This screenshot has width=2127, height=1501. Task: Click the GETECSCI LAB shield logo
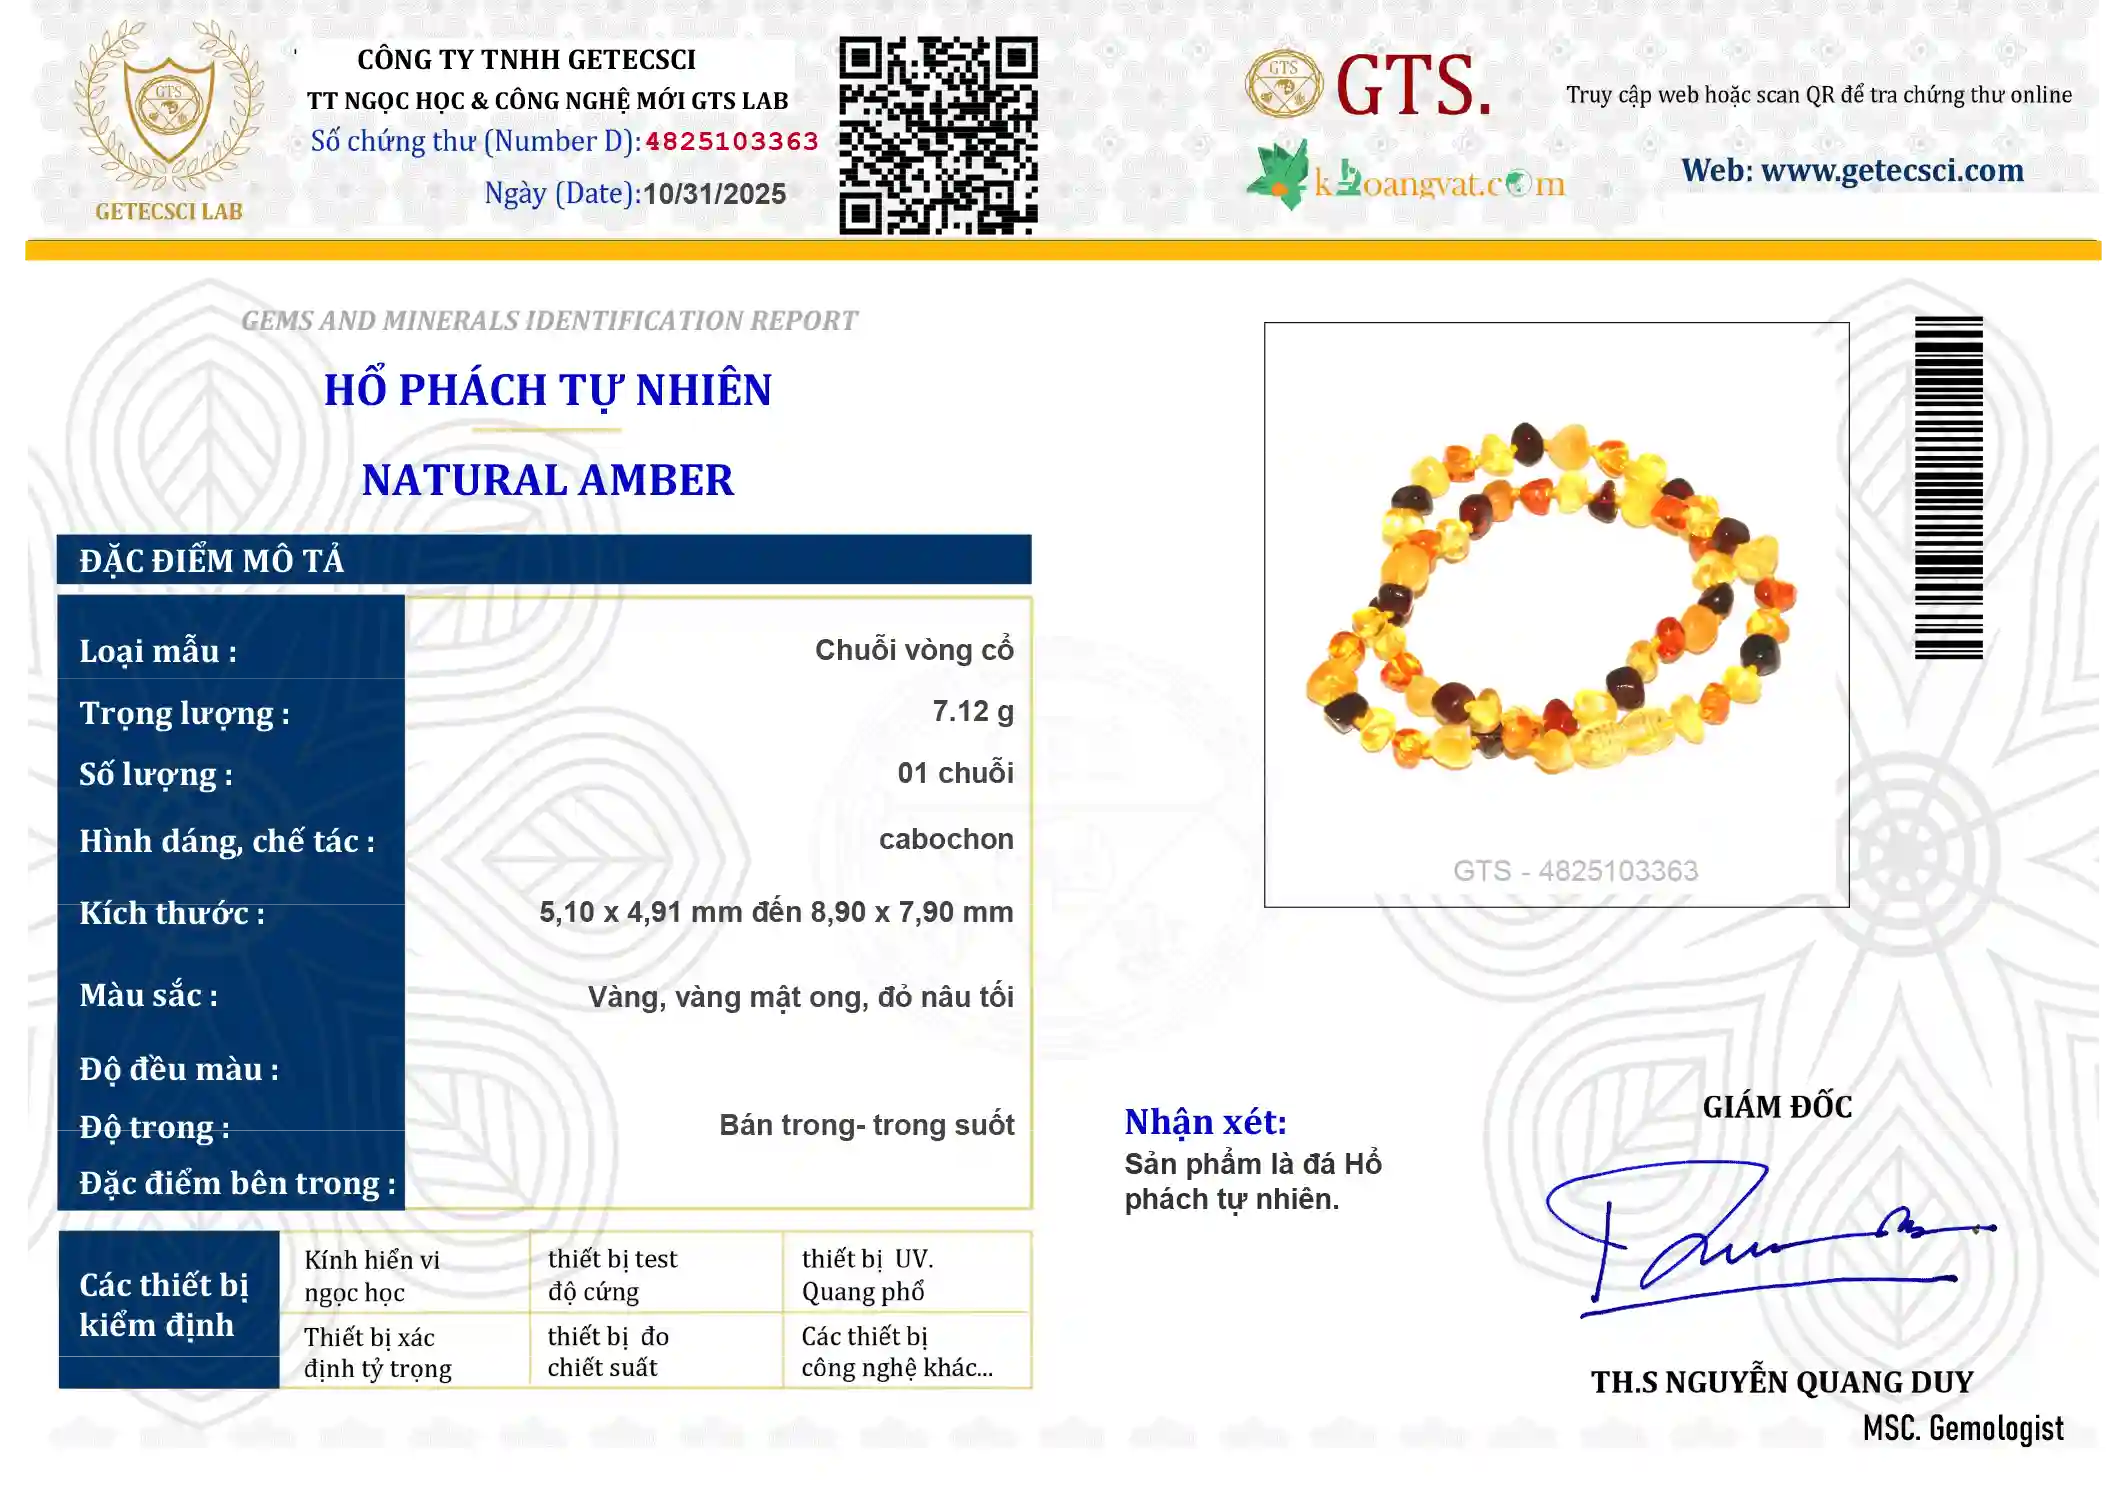pyautogui.click(x=168, y=108)
